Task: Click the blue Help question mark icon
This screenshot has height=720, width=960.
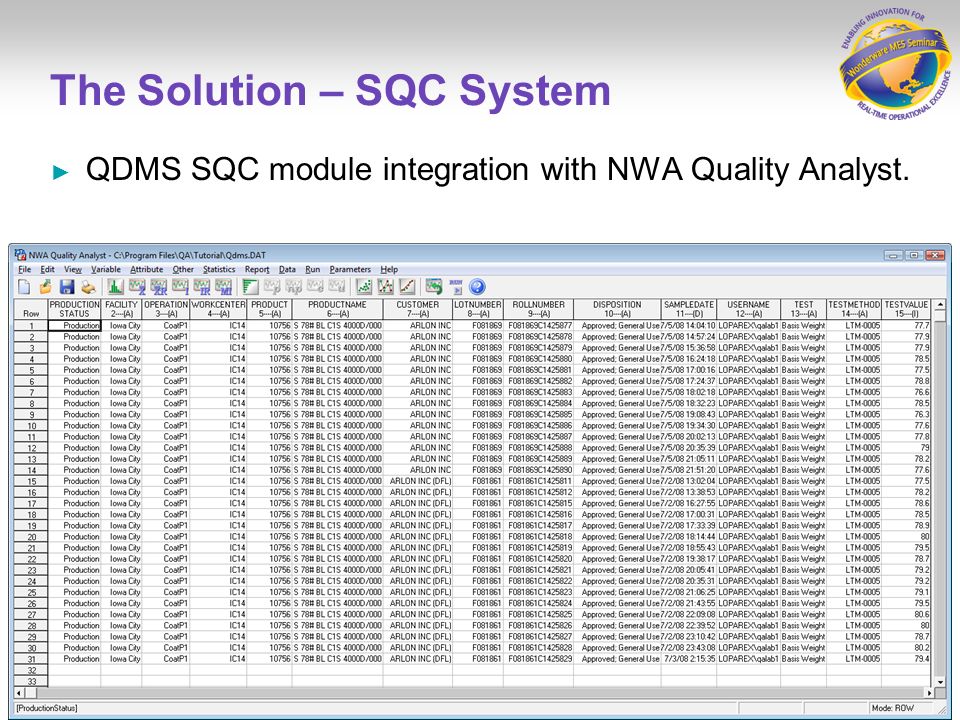Action: [x=477, y=287]
